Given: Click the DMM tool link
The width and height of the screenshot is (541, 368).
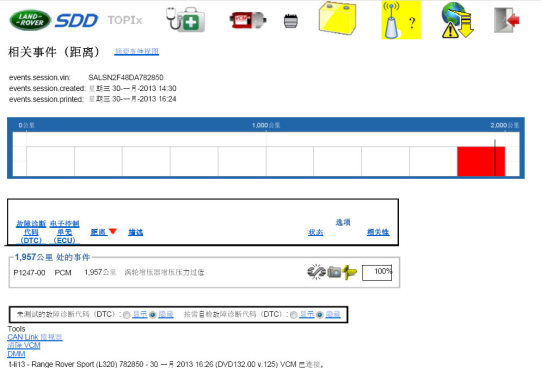Looking at the screenshot, I should (x=16, y=354).
